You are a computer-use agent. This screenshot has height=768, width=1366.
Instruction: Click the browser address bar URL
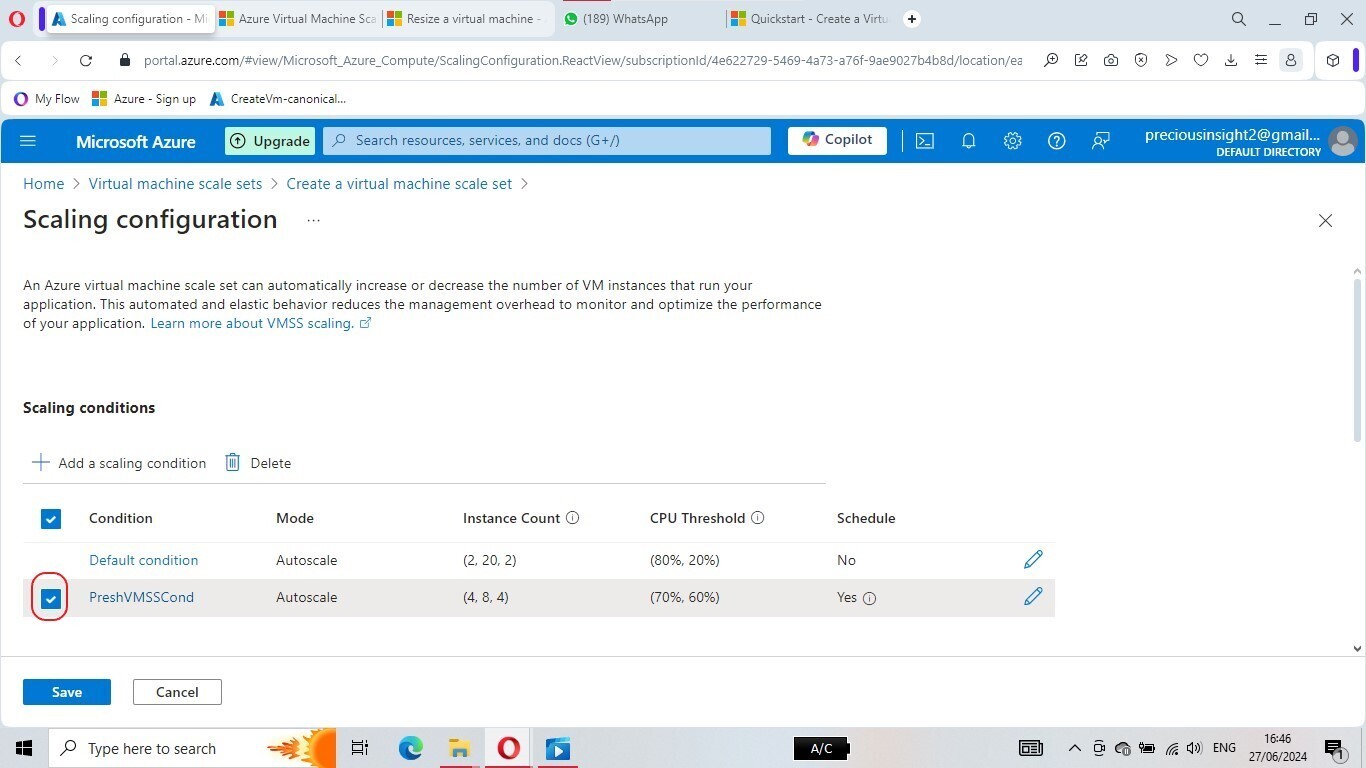(x=583, y=60)
